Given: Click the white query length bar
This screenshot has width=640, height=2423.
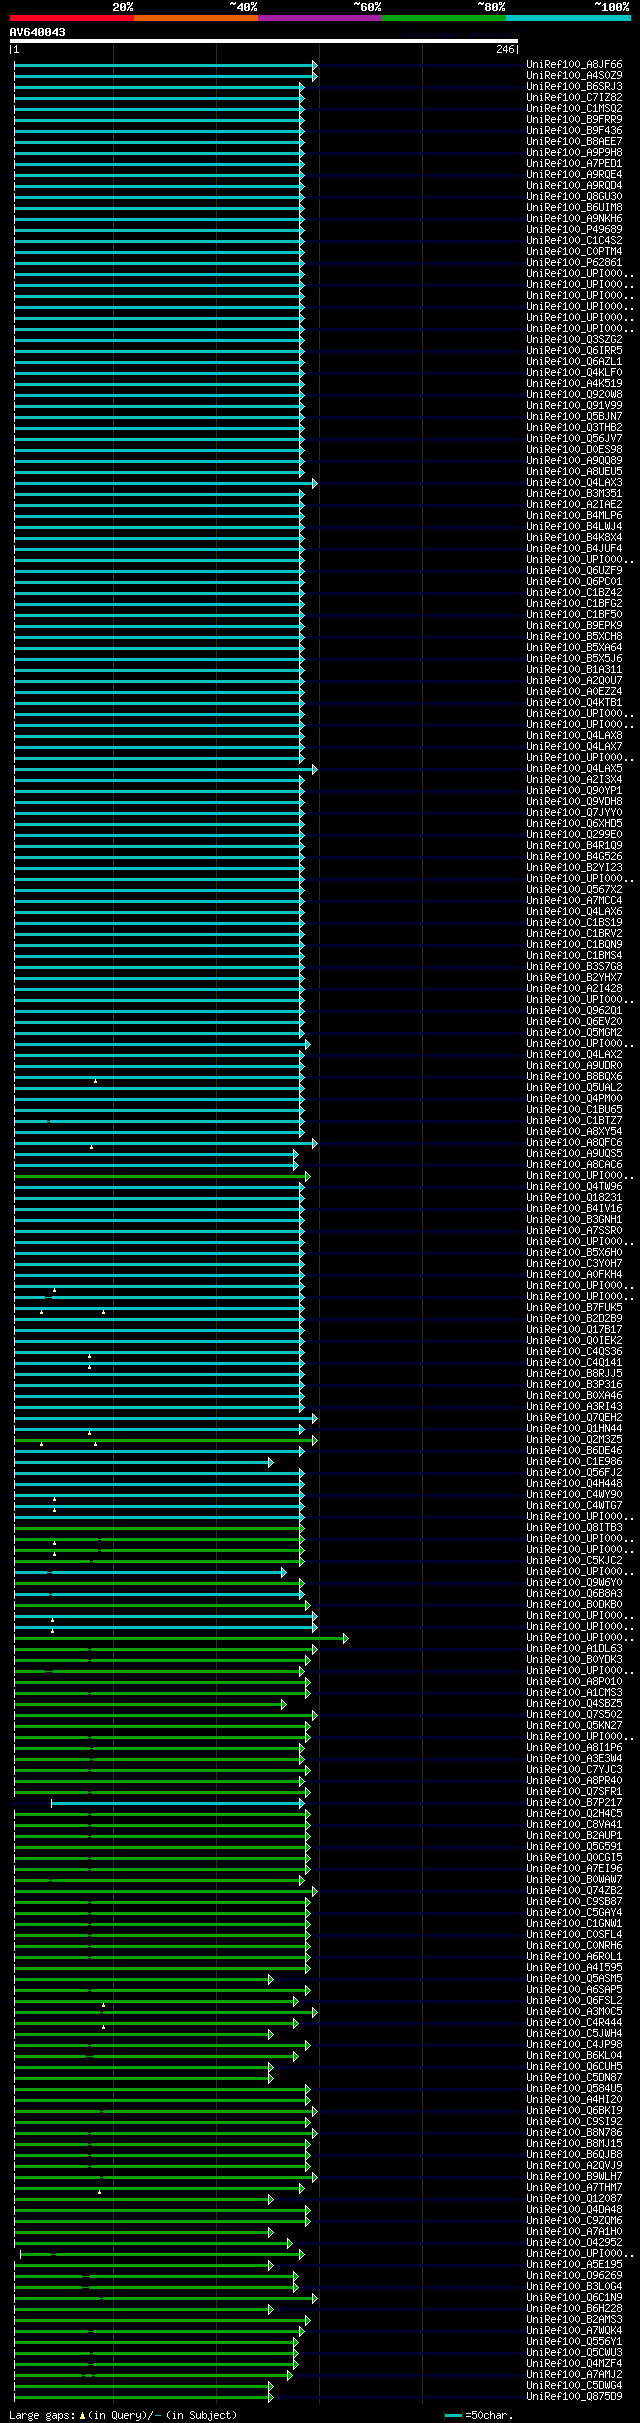Looking at the screenshot, I should pos(264,41).
